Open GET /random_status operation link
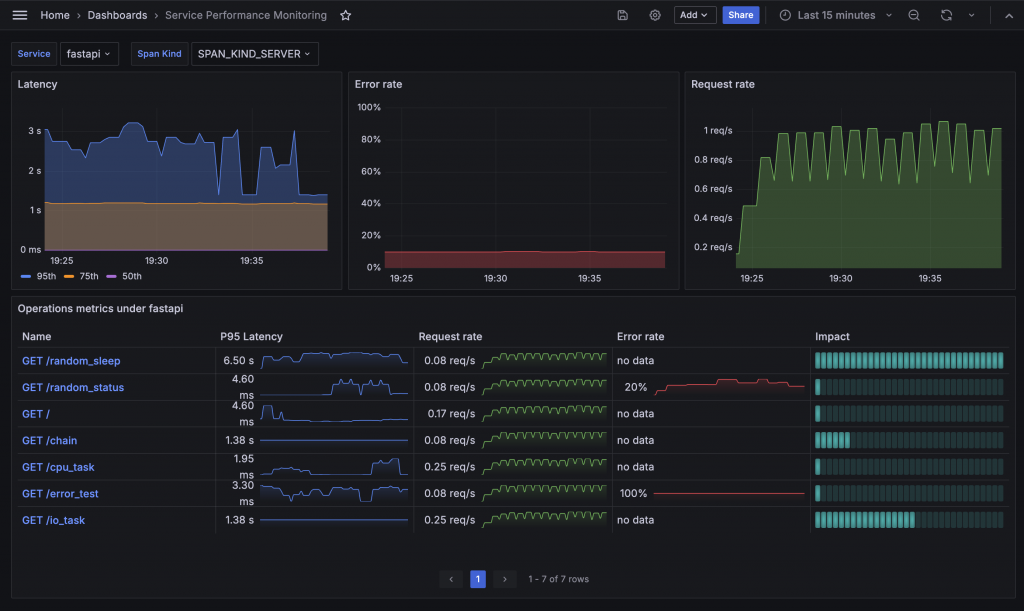Image resolution: width=1024 pixels, height=611 pixels. pyautogui.click(x=73, y=387)
